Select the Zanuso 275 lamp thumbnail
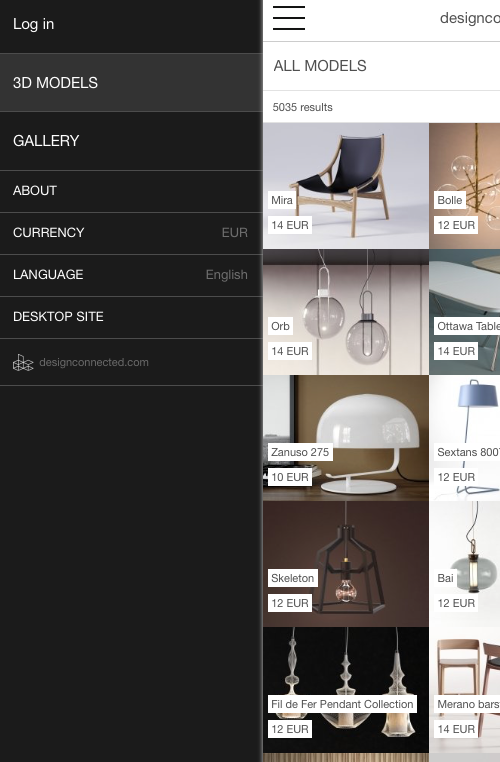The image size is (500, 762). coord(346,438)
